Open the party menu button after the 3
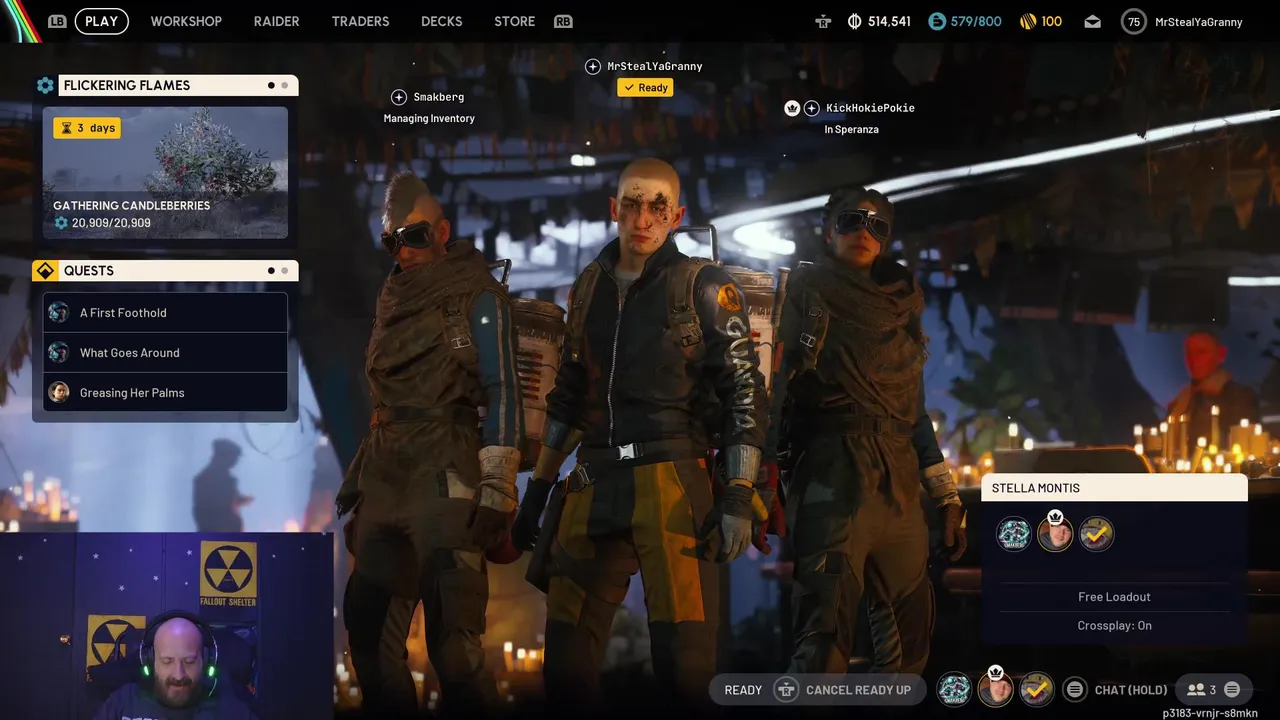This screenshot has width=1280, height=720. [x=1232, y=689]
